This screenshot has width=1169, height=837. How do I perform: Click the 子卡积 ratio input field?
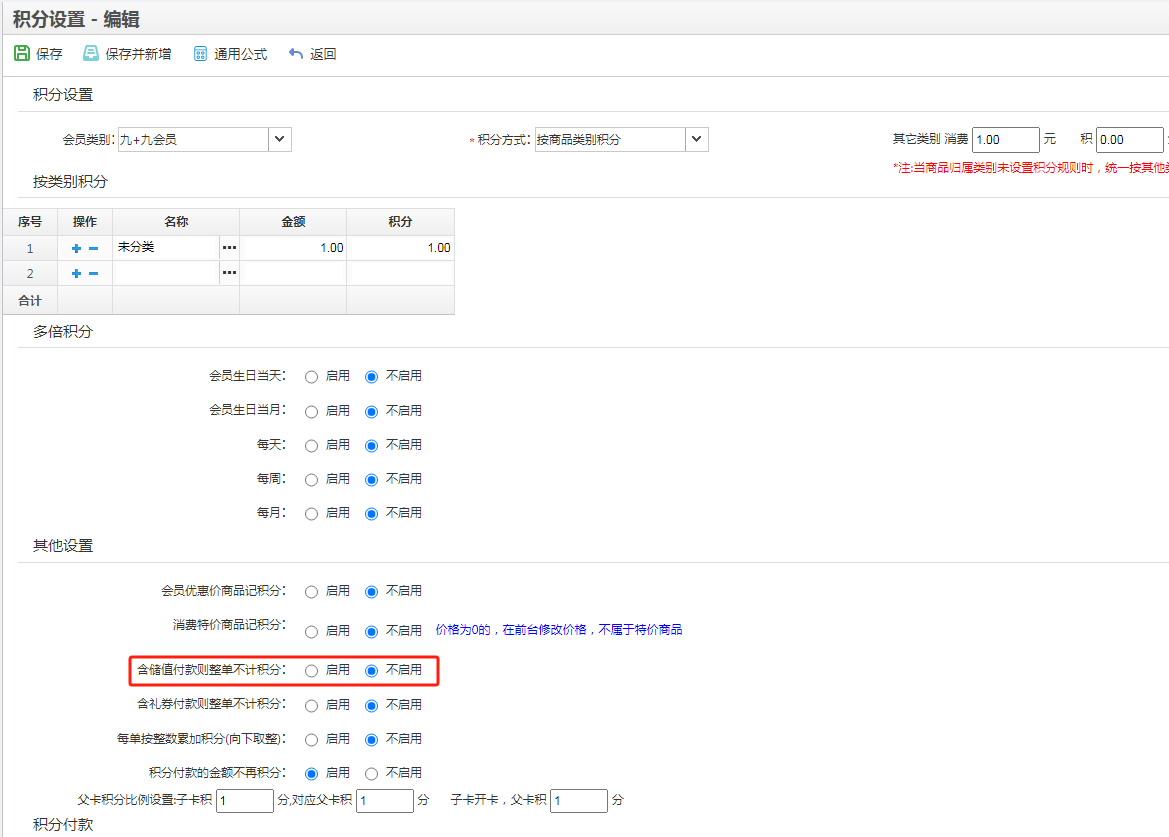click(245, 800)
